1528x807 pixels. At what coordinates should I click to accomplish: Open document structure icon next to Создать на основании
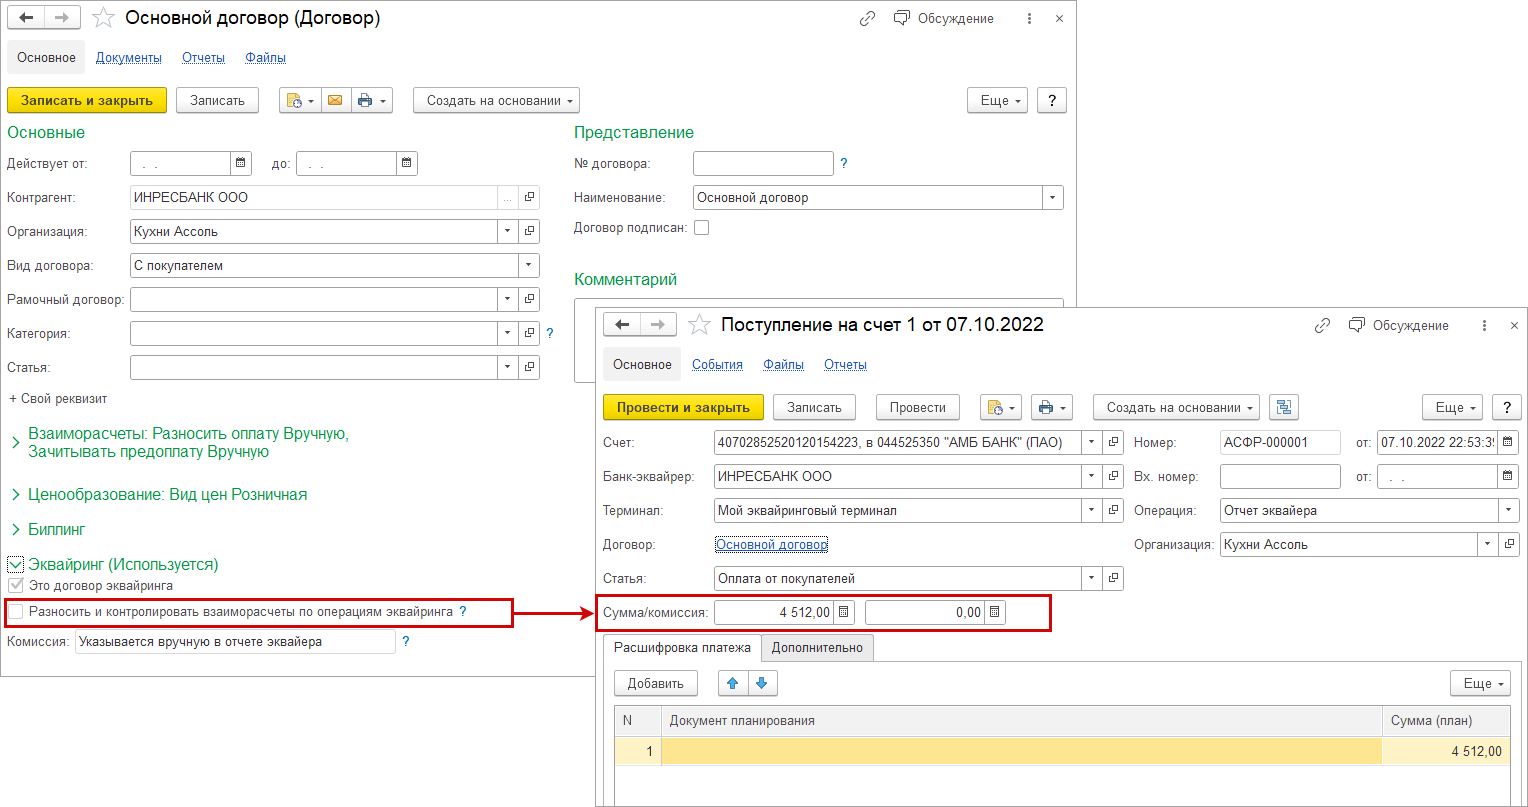(x=1284, y=407)
